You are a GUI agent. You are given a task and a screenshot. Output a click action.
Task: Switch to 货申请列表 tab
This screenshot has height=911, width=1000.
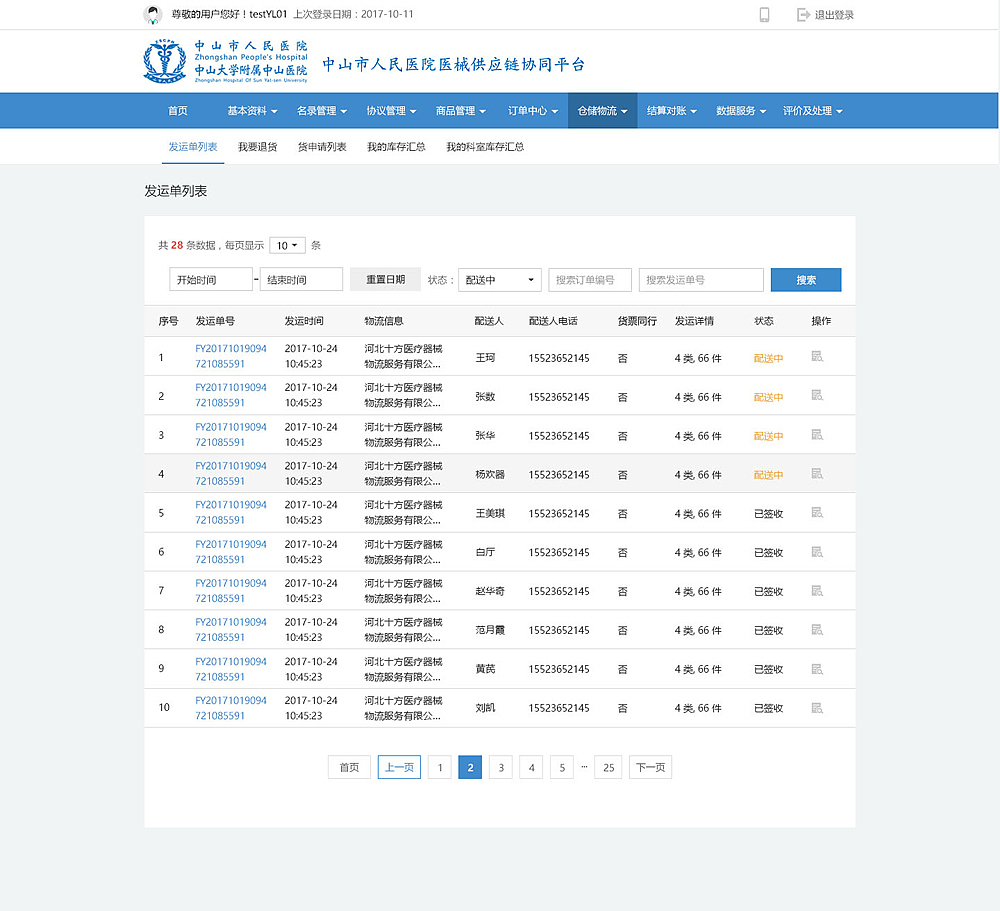[322, 147]
